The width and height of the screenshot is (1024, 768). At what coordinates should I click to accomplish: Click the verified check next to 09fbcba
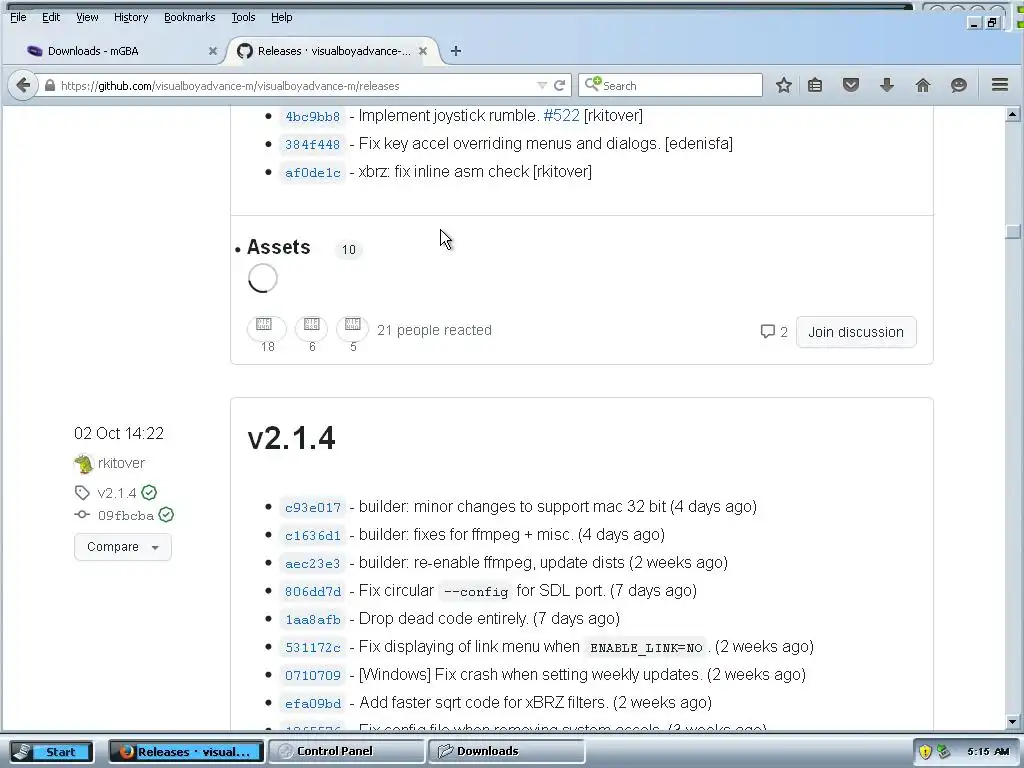tap(167, 515)
